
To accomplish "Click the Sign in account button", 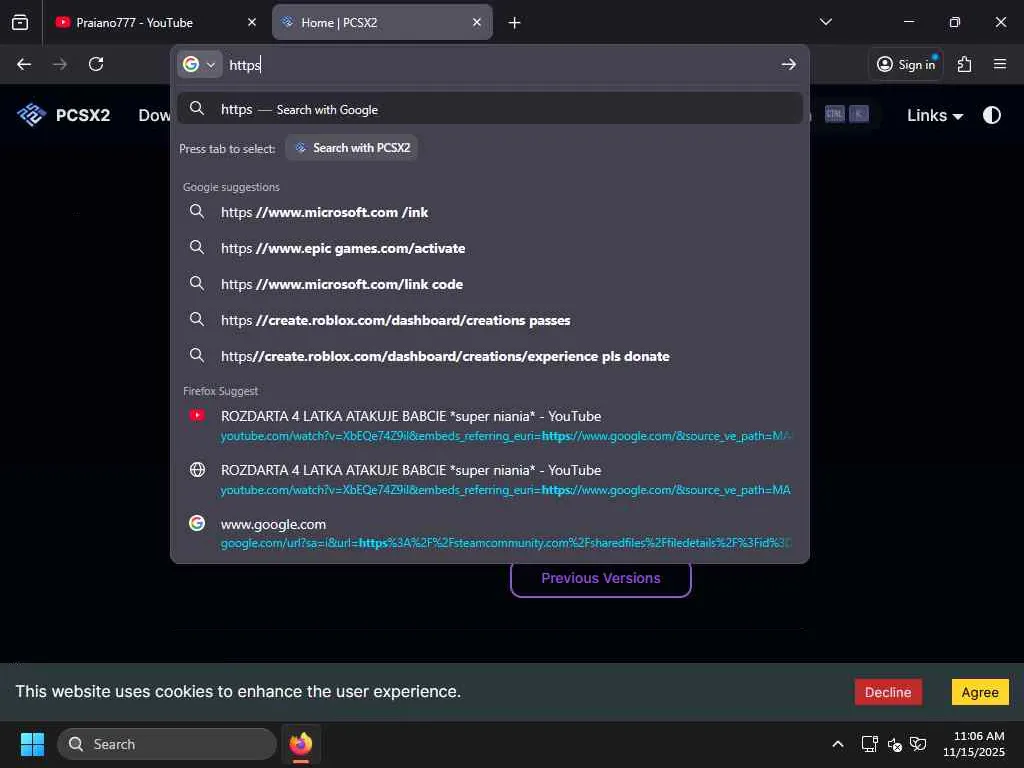I will (906, 64).
